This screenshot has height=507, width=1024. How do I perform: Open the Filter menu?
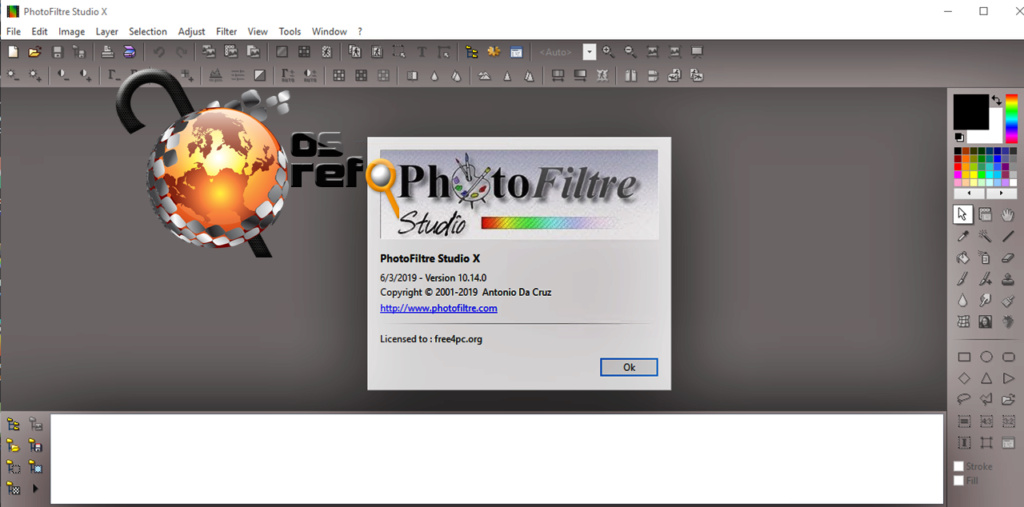click(x=227, y=31)
